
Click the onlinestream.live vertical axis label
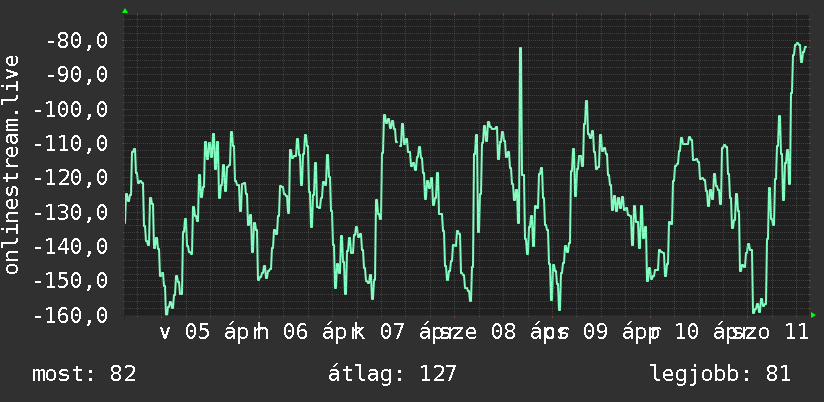(12, 164)
